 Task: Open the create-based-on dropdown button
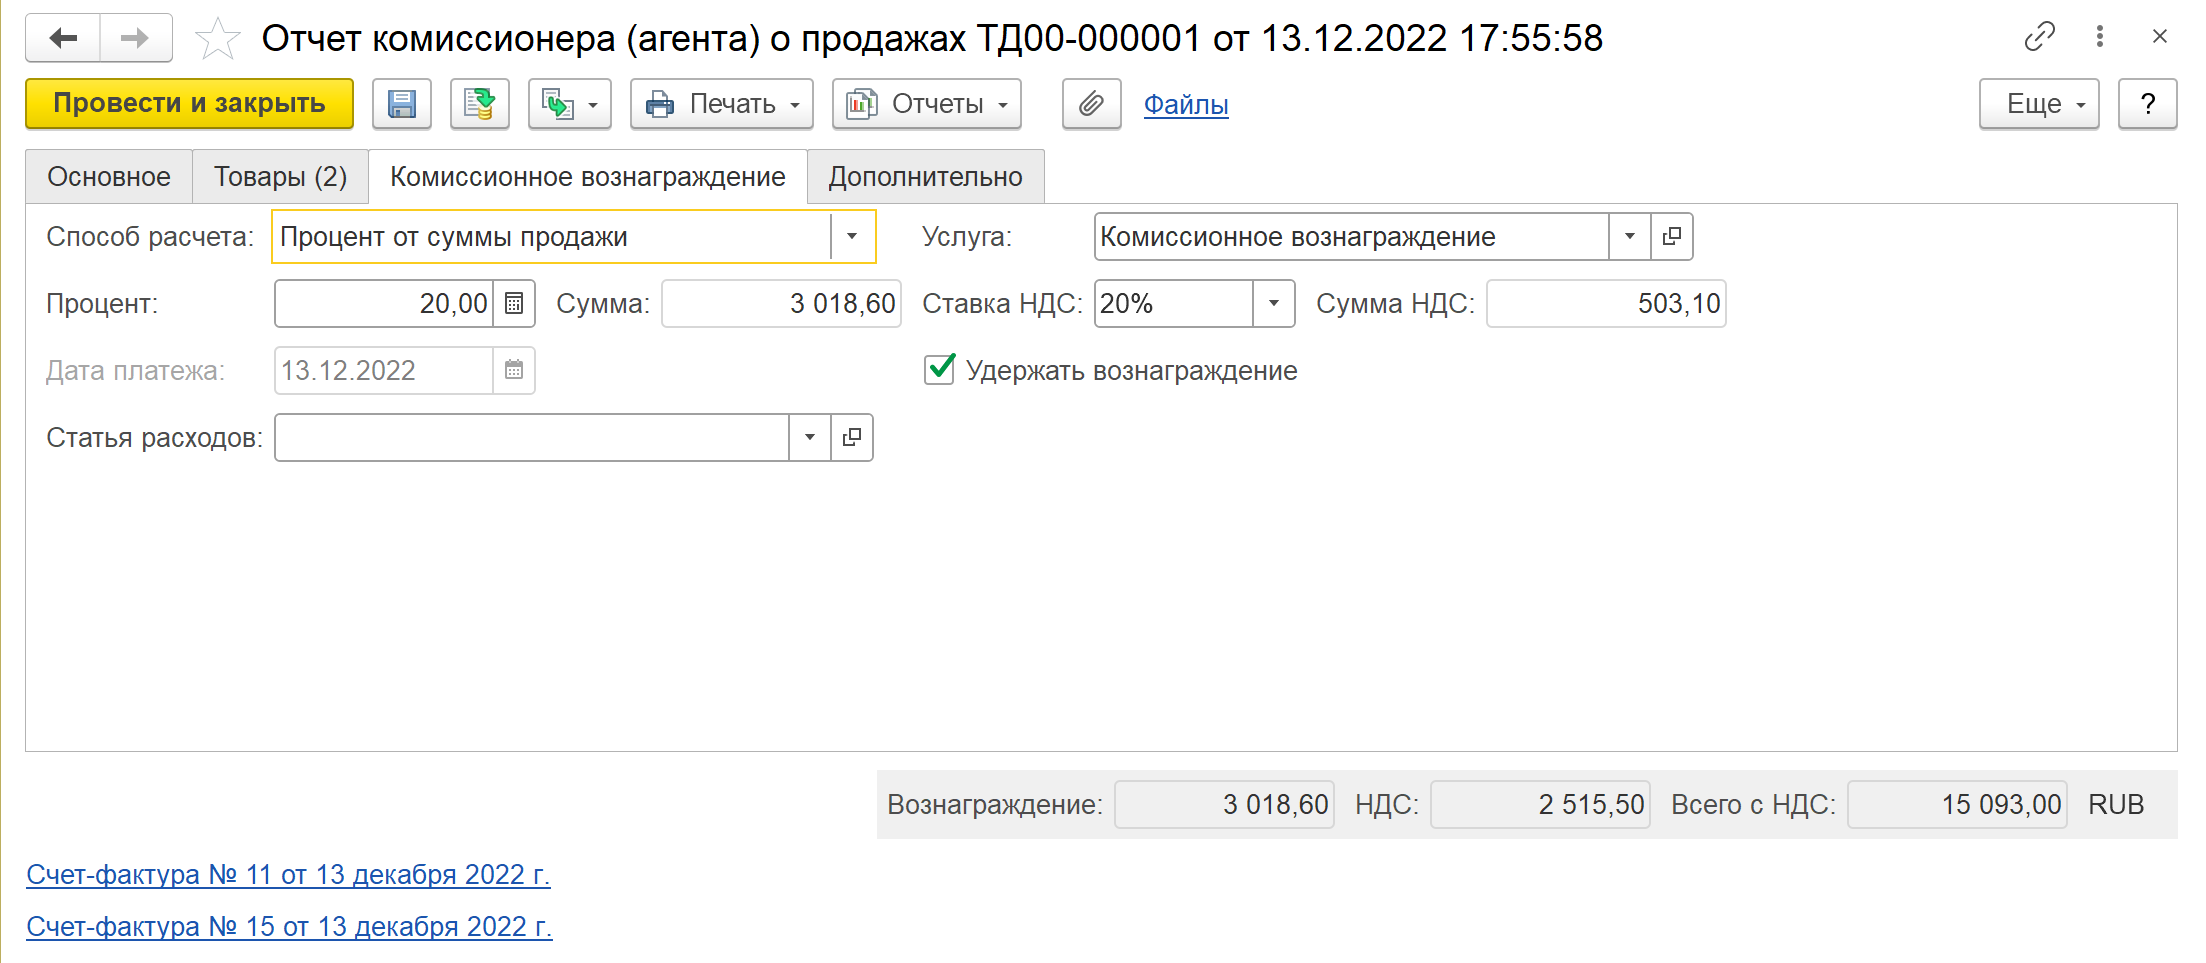569,104
